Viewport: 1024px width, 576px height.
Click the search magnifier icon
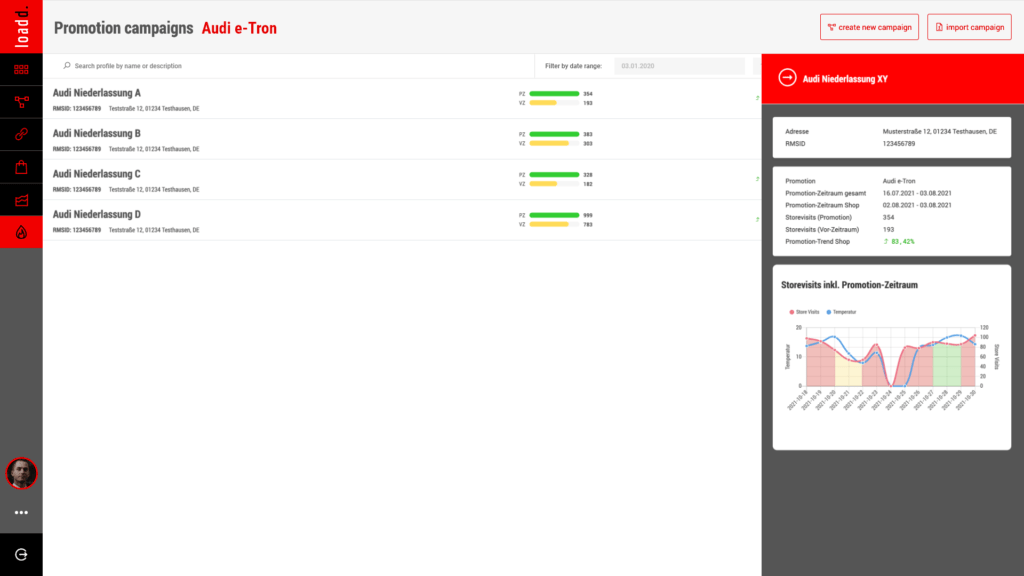[x=67, y=65]
